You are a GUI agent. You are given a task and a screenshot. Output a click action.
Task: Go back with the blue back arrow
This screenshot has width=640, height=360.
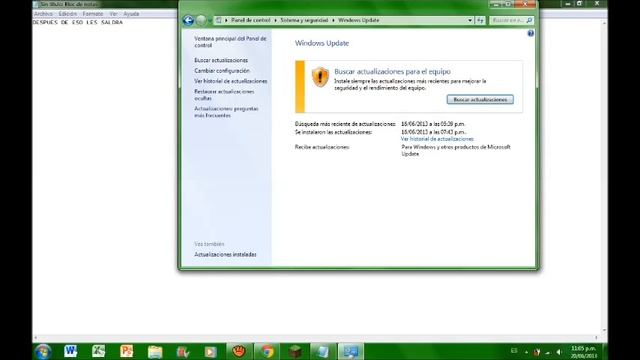click(x=188, y=20)
